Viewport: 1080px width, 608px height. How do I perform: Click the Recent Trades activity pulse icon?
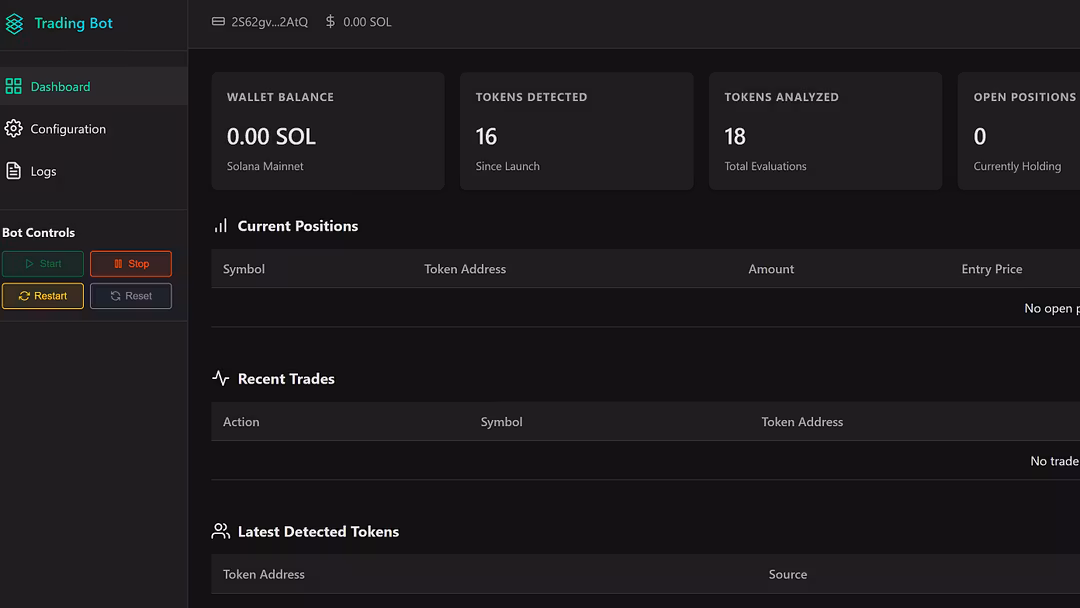coord(221,379)
